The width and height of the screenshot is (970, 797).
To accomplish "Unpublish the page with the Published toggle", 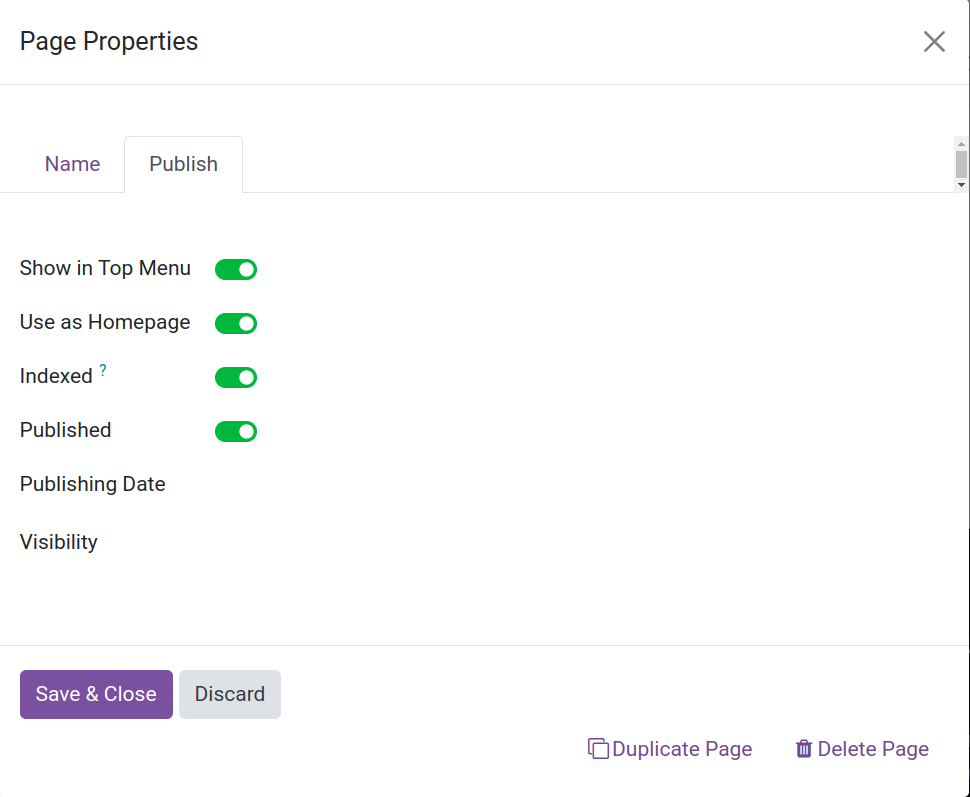I will (x=236, y=431).
